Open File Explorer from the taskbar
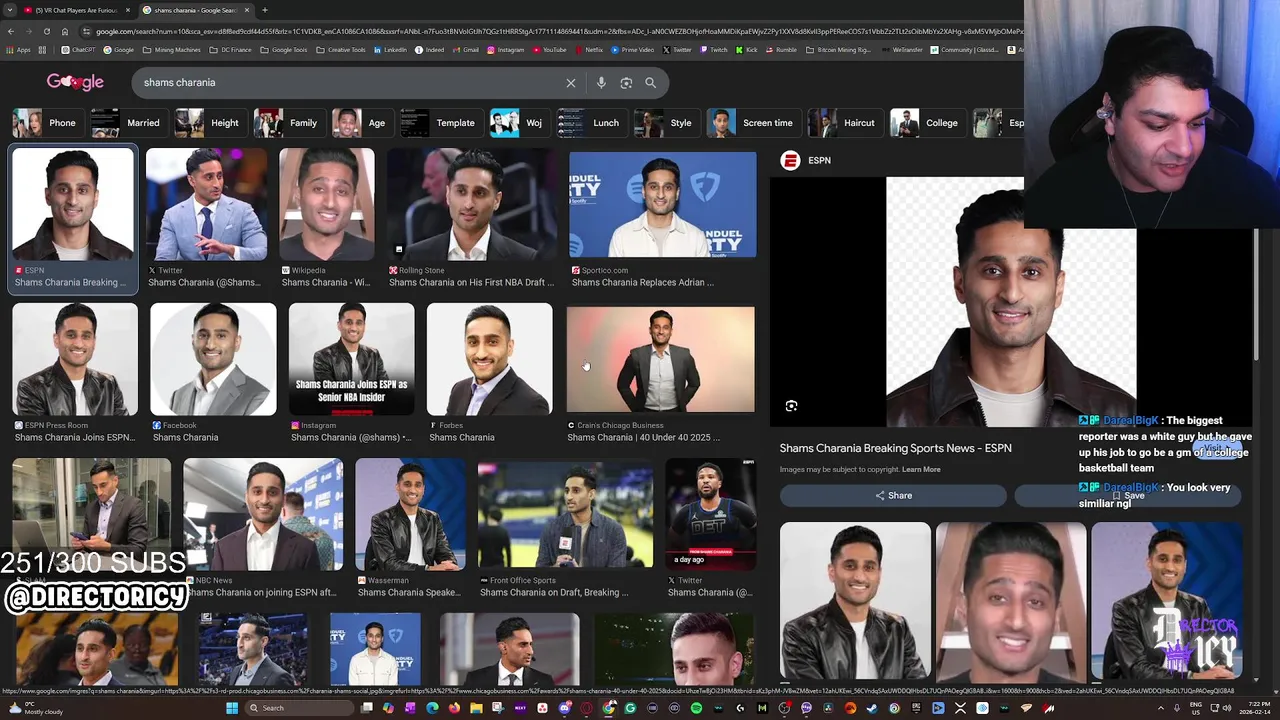1280x720 pixels. pyautogui.click(x=476, y=708)
